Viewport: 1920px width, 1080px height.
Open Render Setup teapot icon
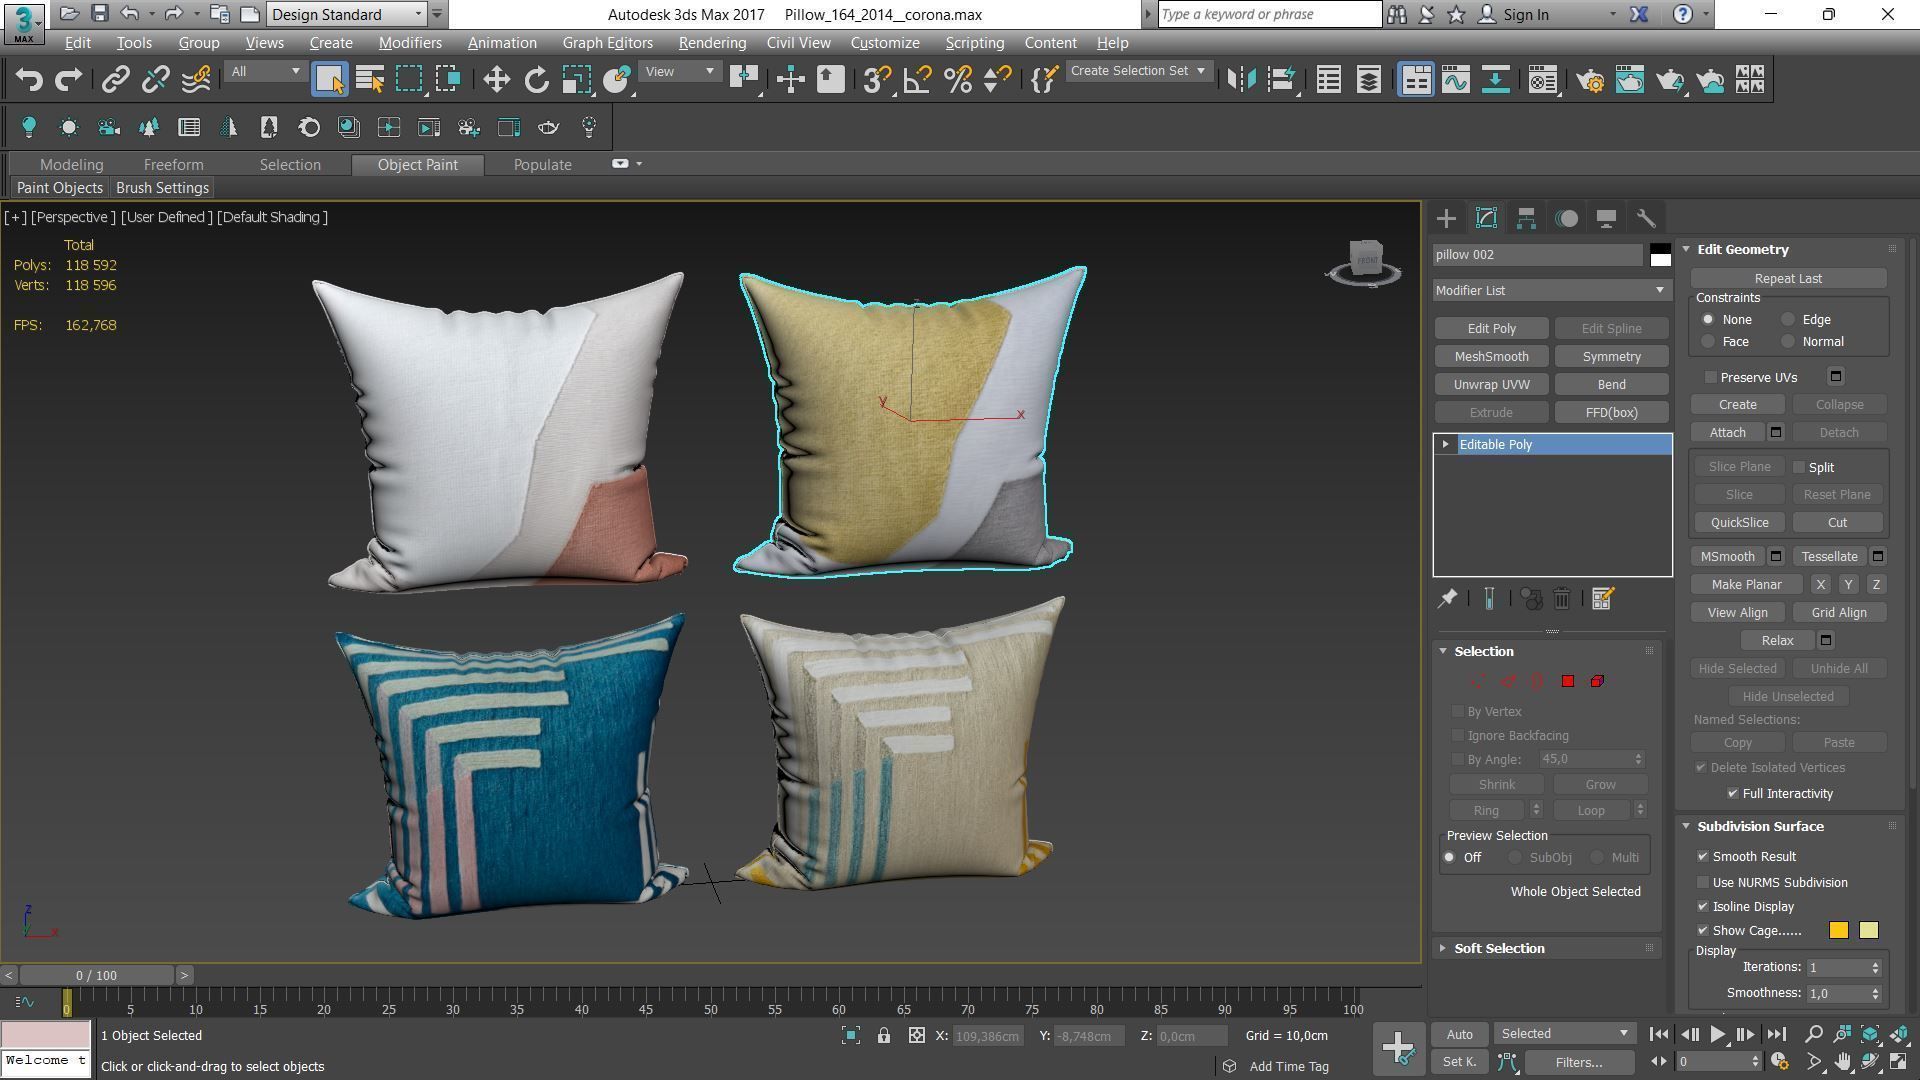coord(1590,80)
